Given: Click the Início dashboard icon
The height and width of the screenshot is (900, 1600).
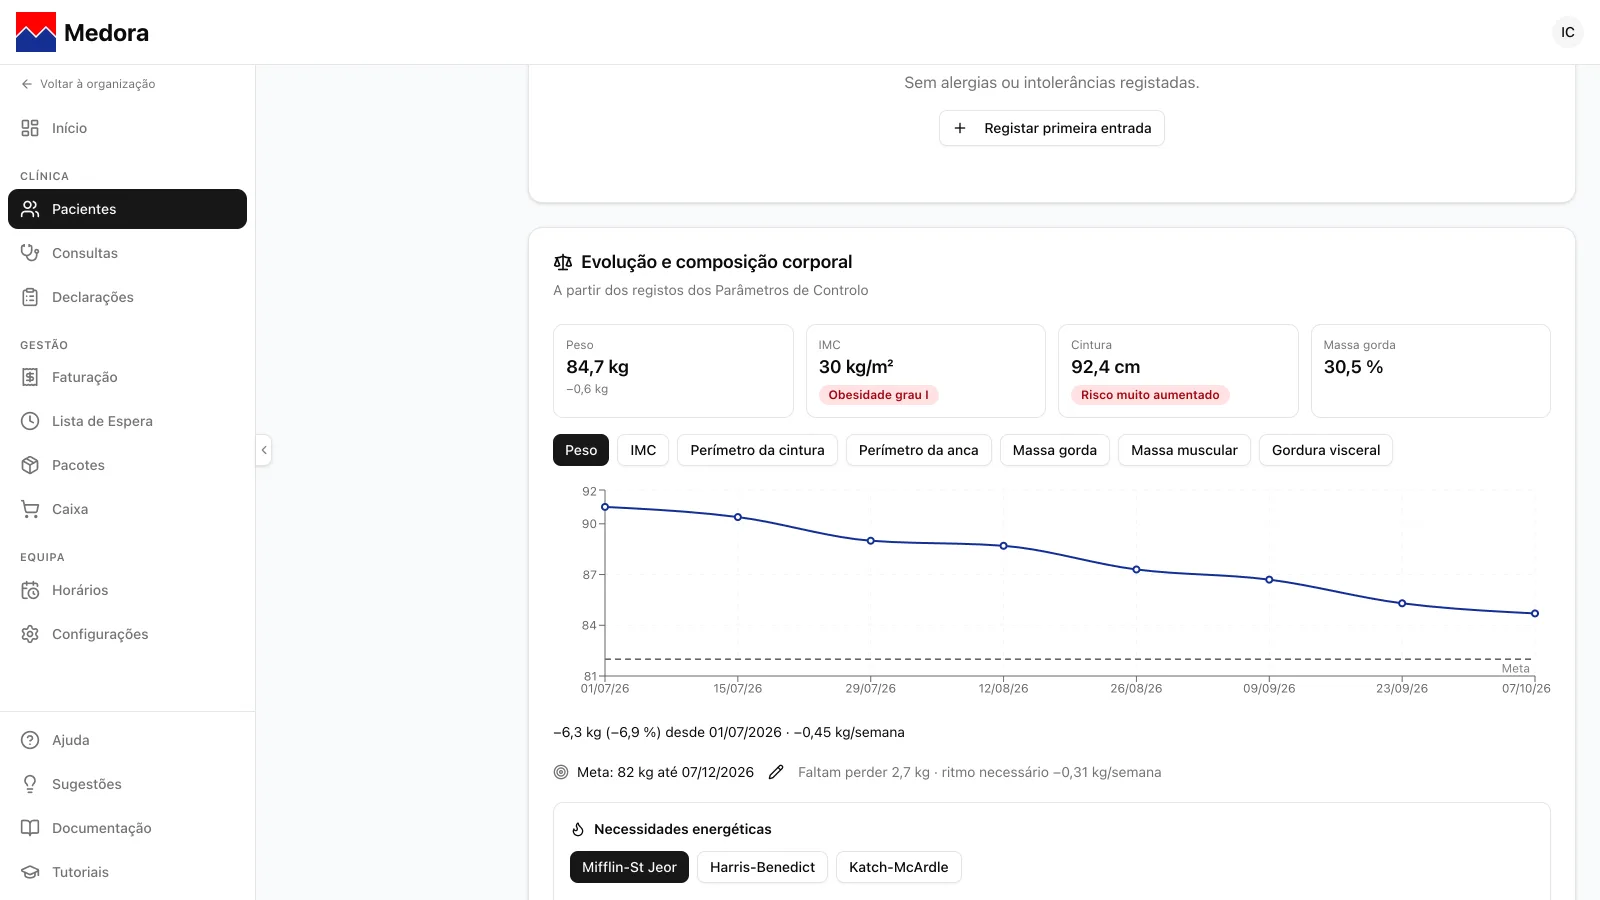Looking at the screenshot, I should tap(30, 128).
